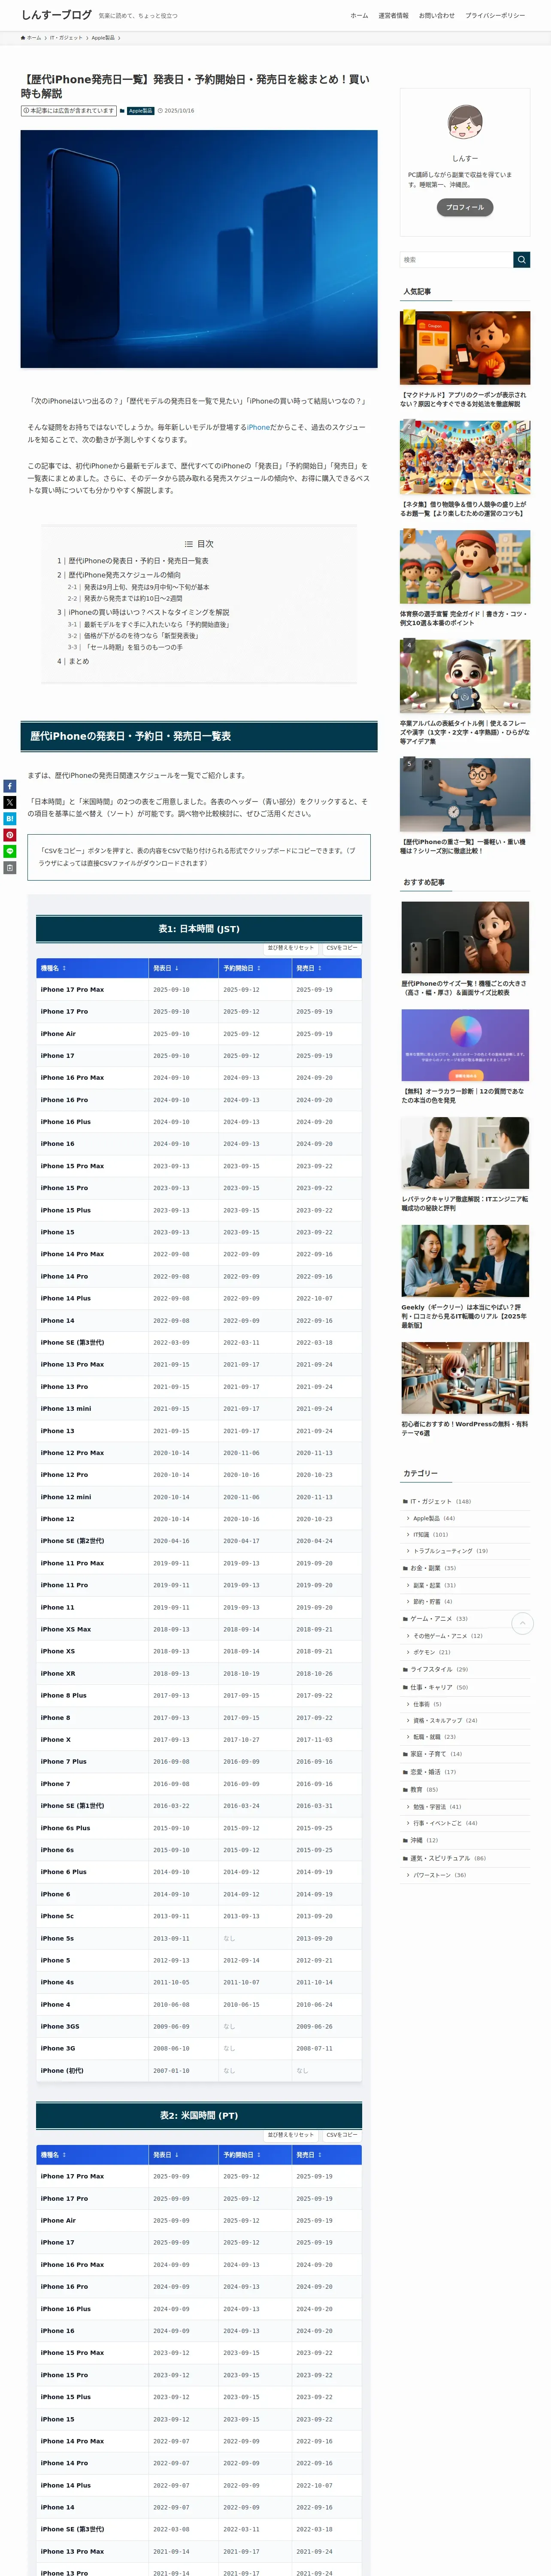The height and width of the screenshot is (2576, 551).
Task: Open the プライバシーポリシー menu item
Action: 495,16
